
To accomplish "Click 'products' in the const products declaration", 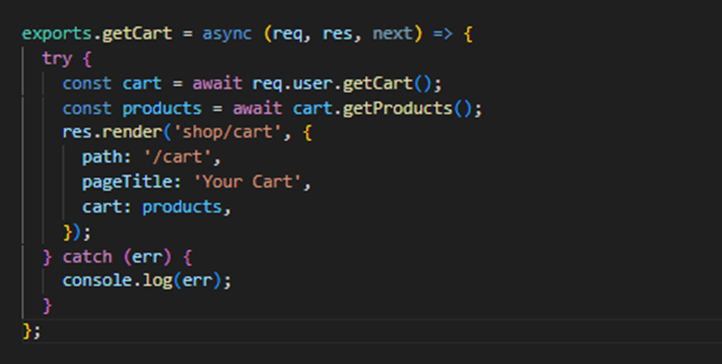I will 162,108.
